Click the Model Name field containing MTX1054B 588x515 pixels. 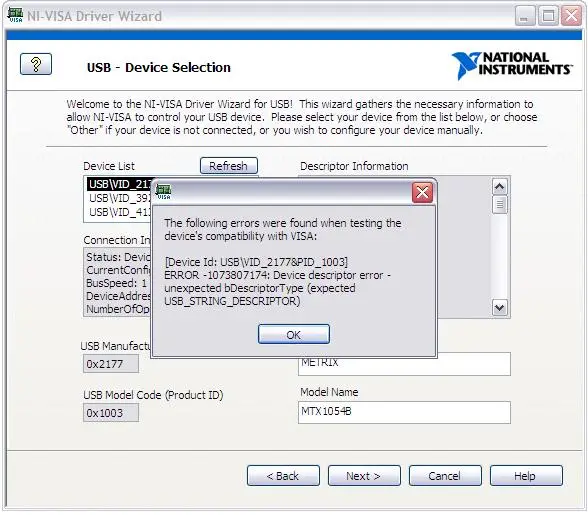pos(404,412)
